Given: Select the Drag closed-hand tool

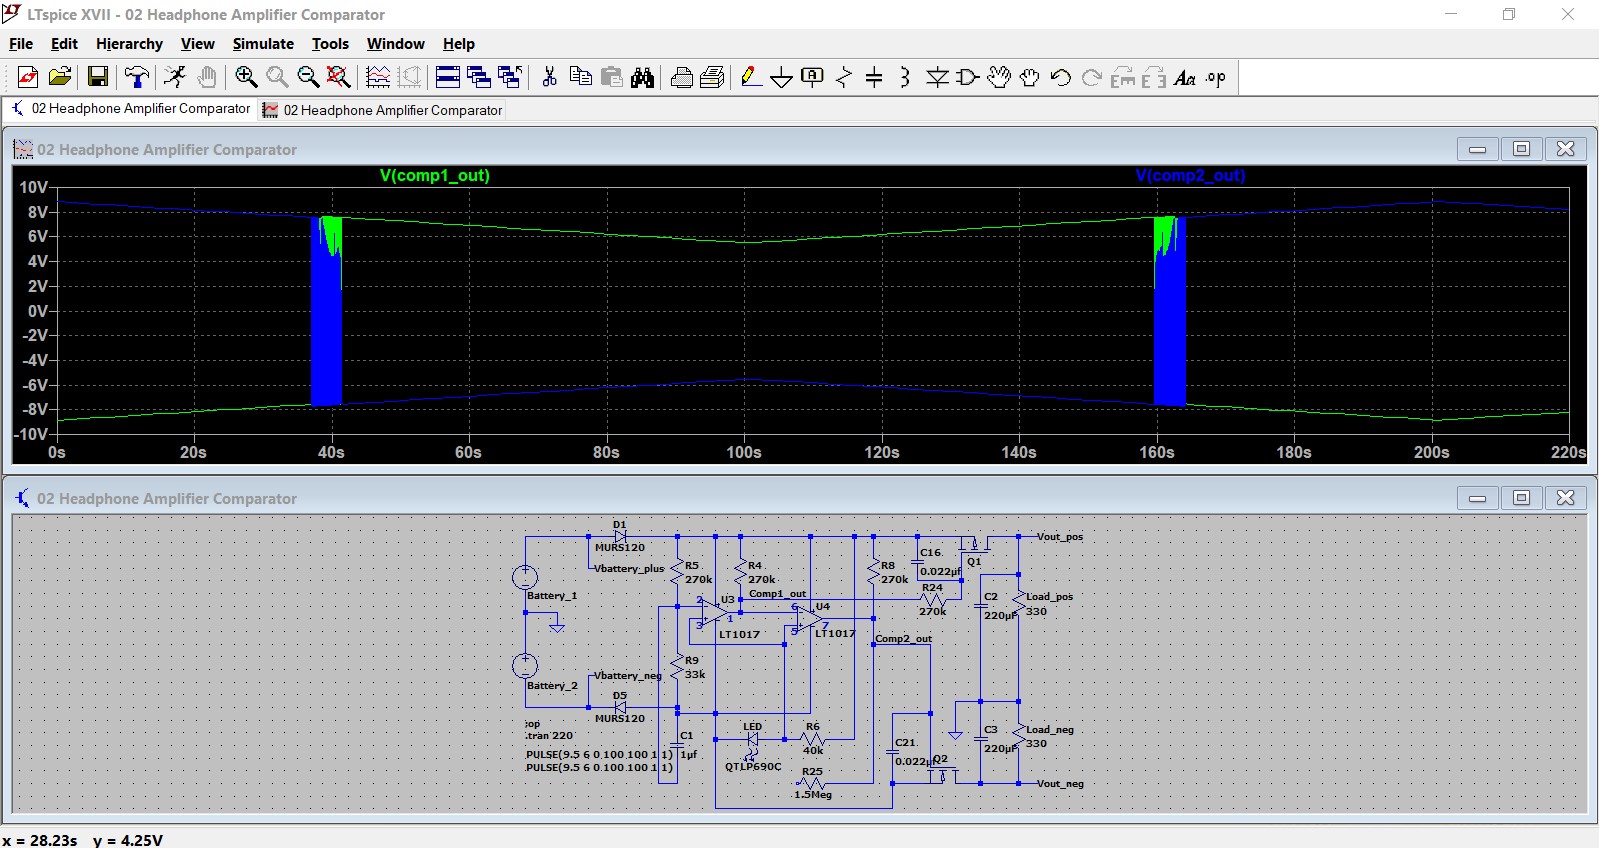Looking at the screenshot, I should click(1030, 77).
